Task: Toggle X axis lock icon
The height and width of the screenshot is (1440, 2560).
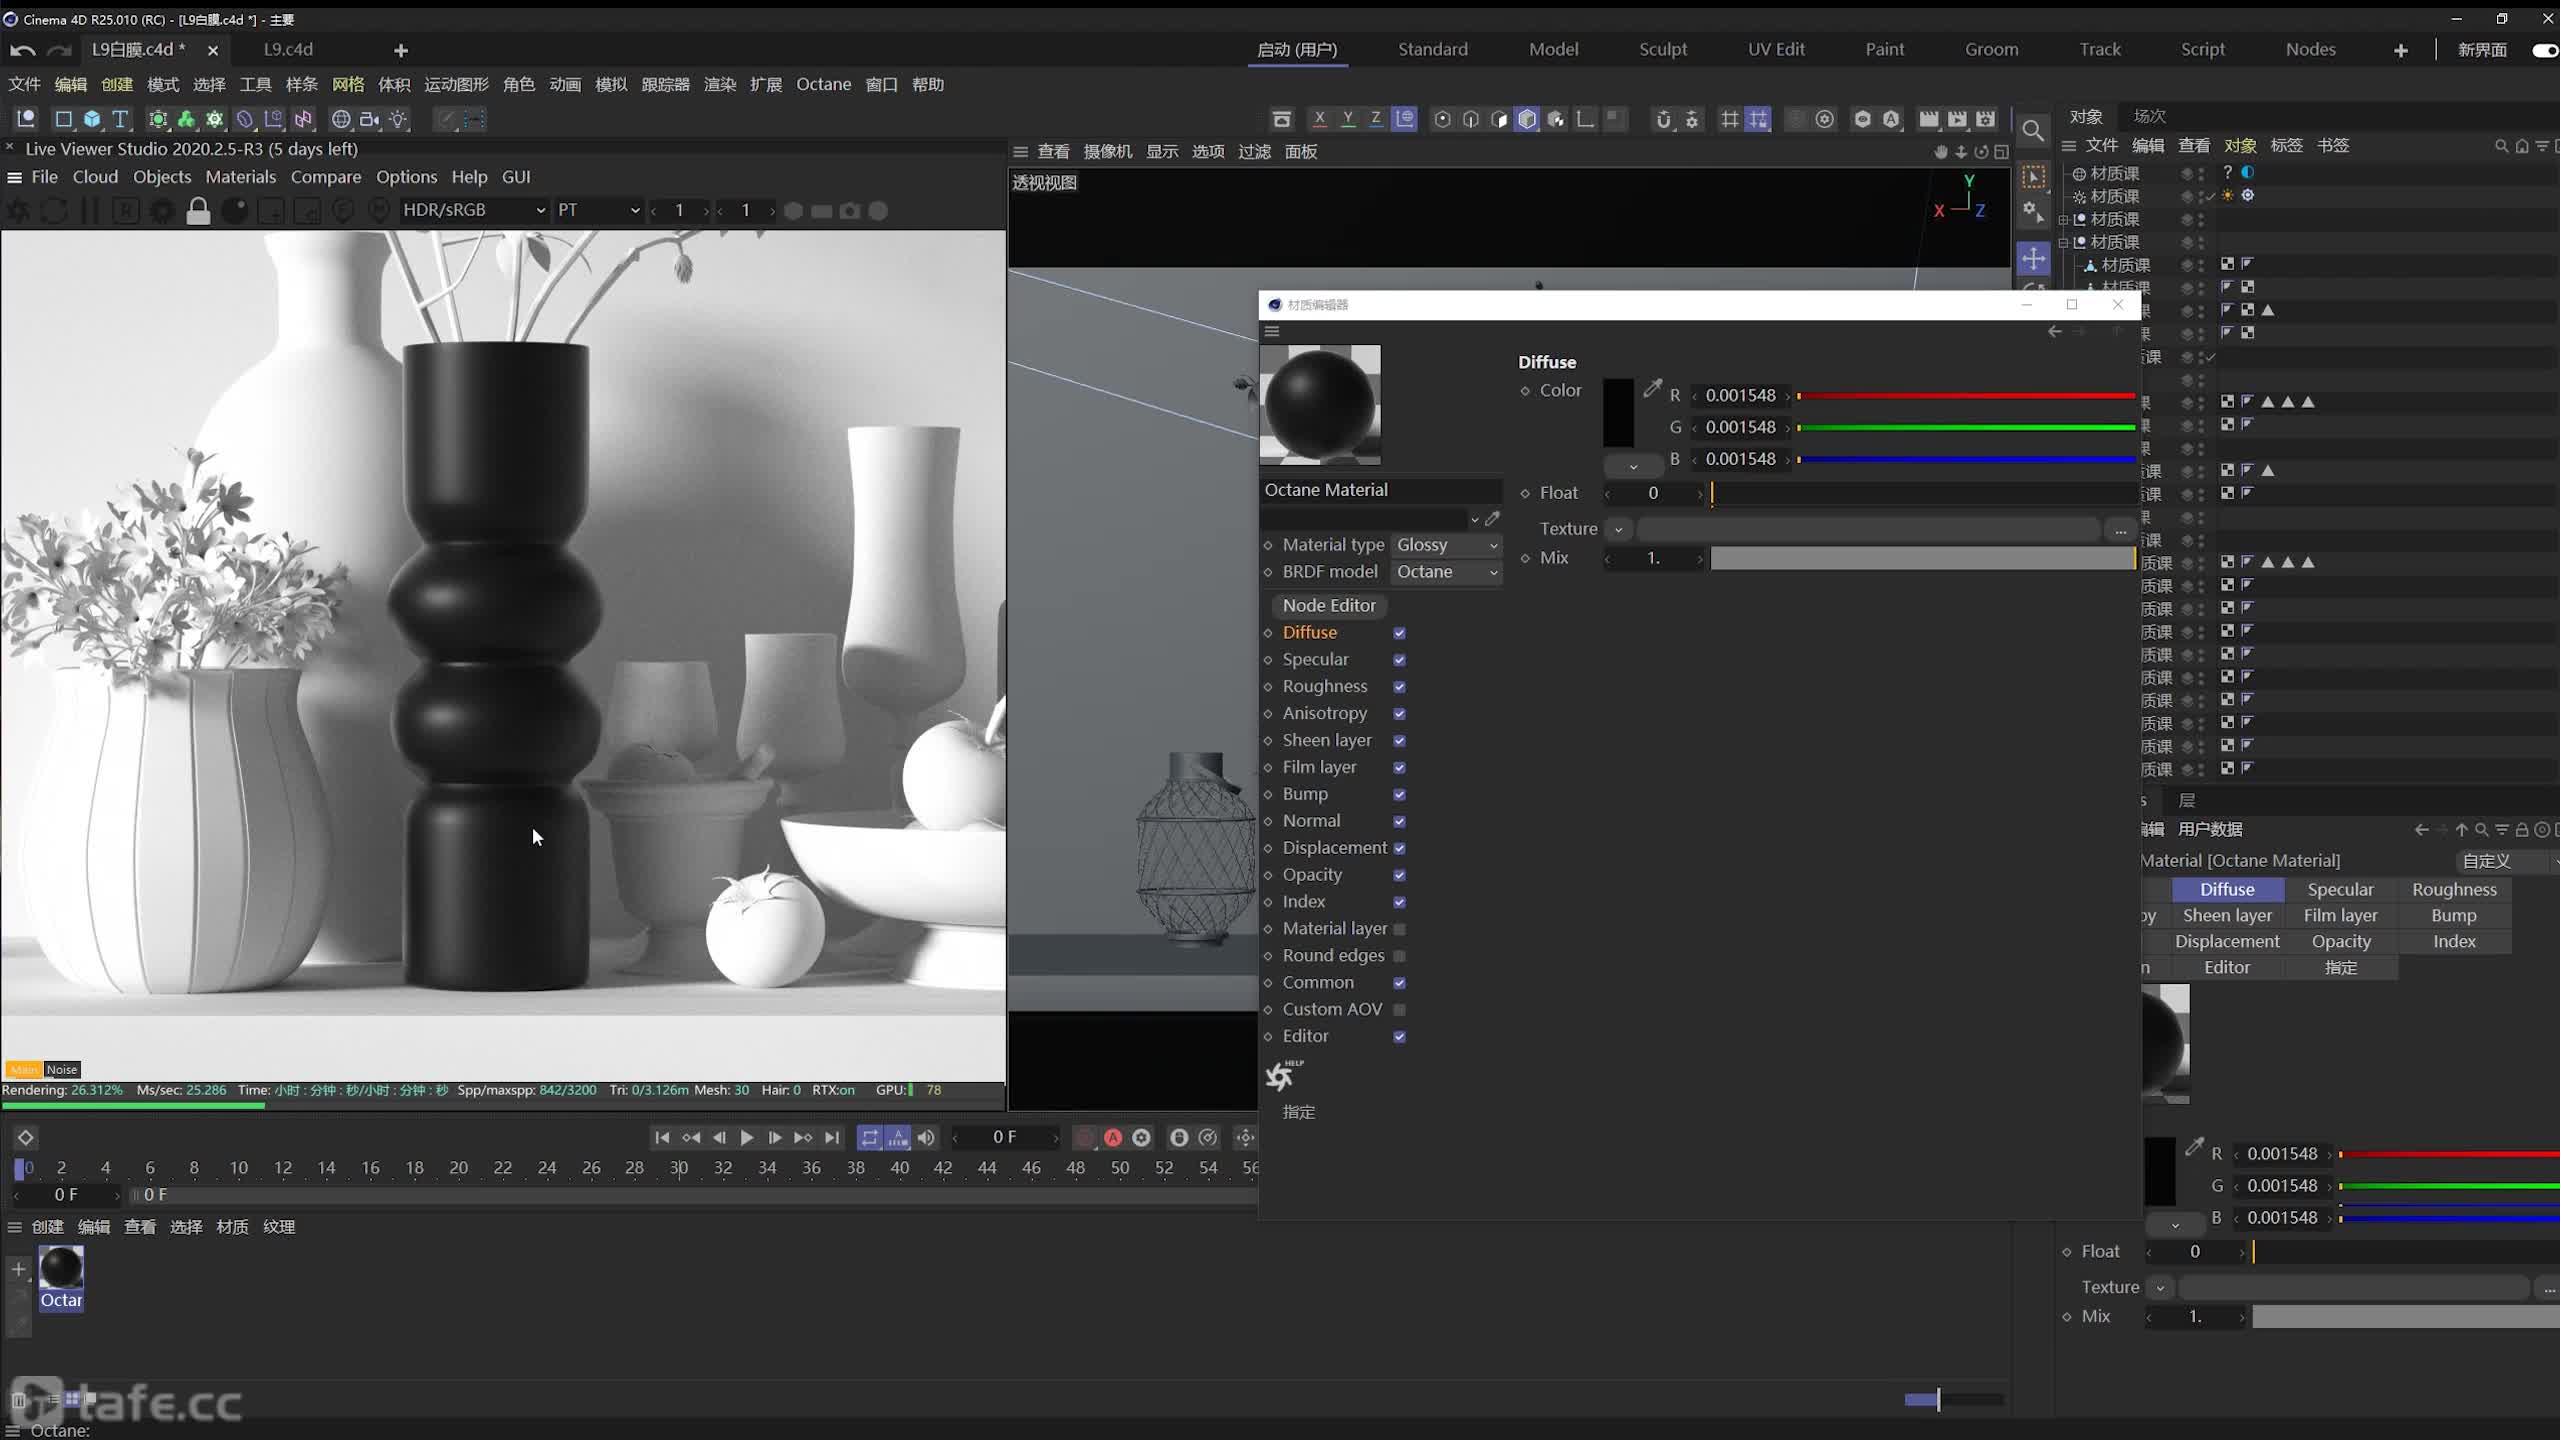Action: [x=1319, y=119]
